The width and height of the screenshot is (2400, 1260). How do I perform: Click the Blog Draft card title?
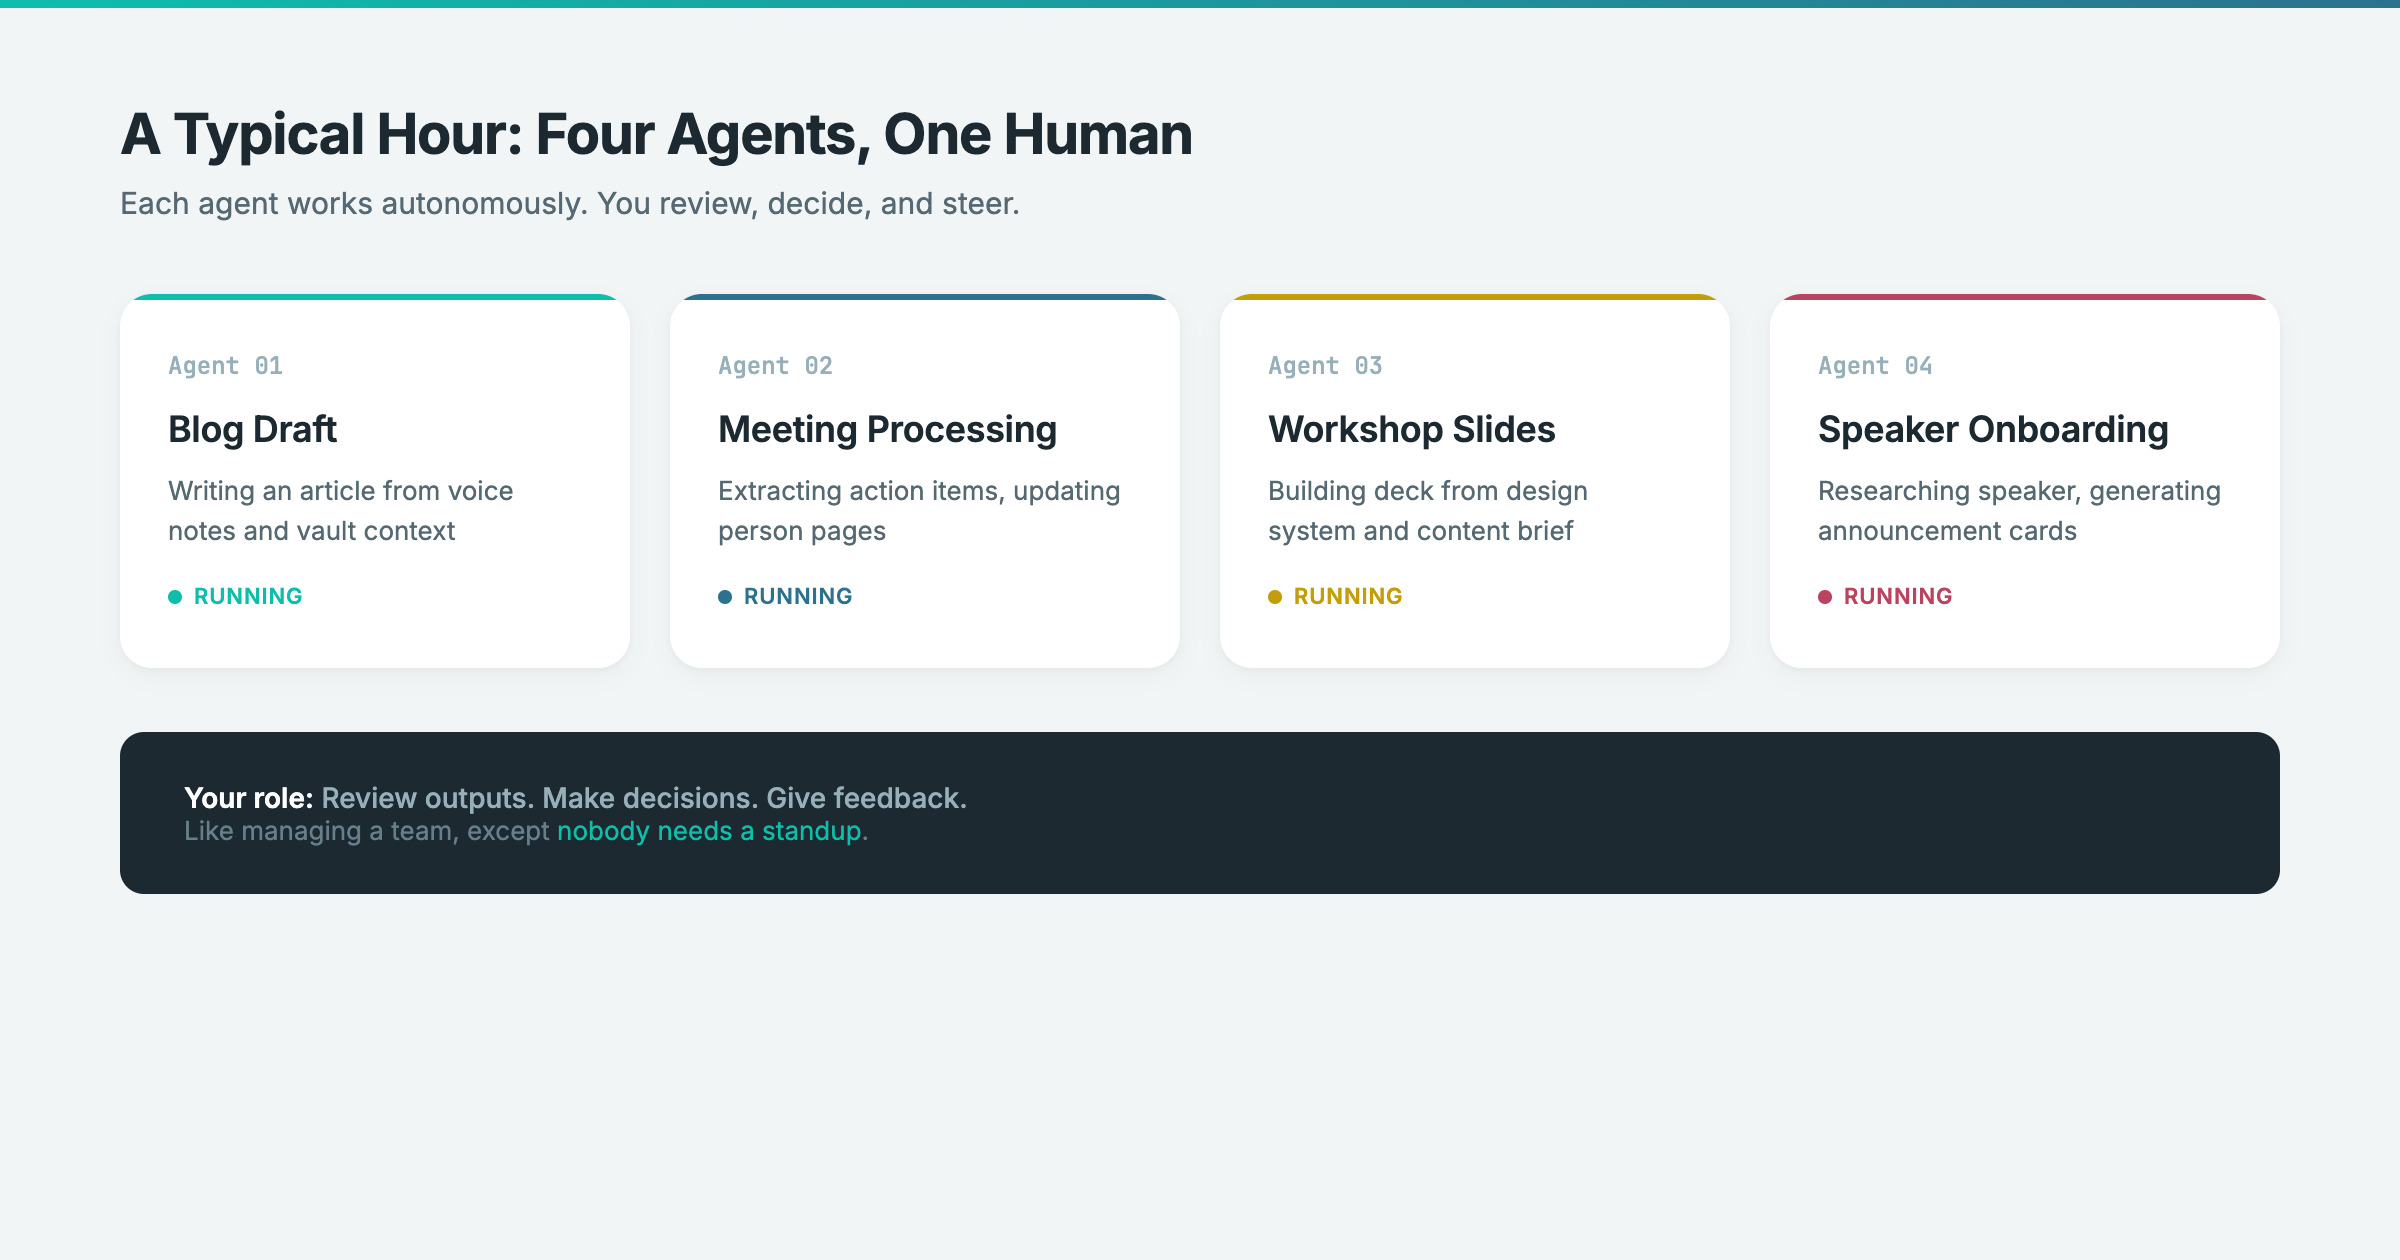pos(252,430)
